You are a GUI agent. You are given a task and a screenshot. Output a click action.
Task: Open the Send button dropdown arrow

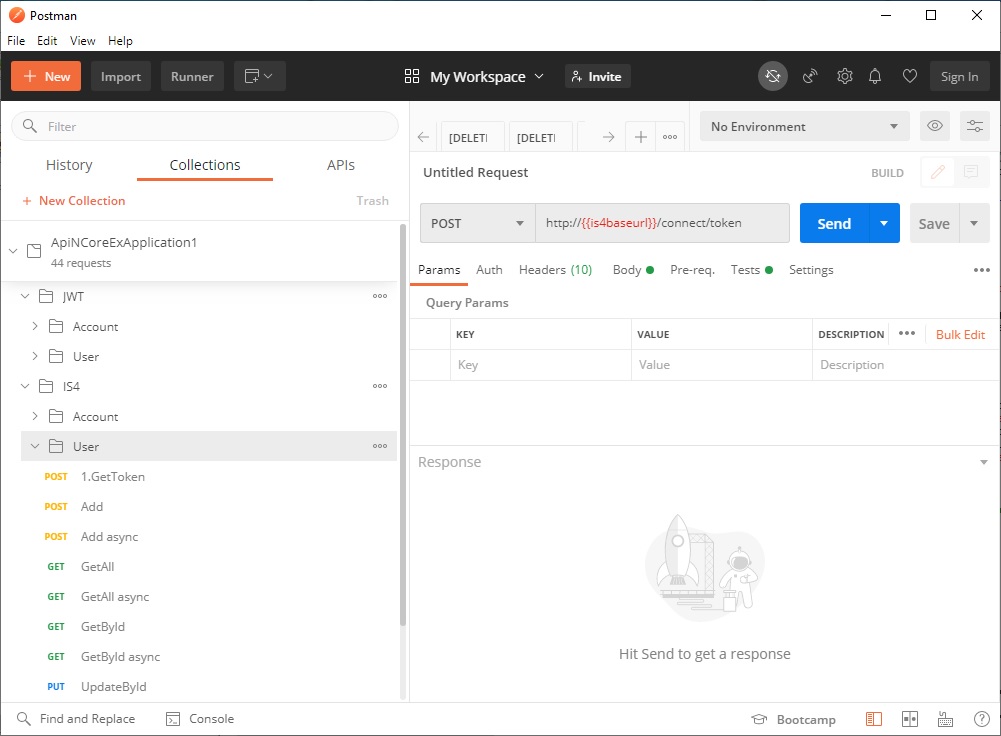(884, 223)
